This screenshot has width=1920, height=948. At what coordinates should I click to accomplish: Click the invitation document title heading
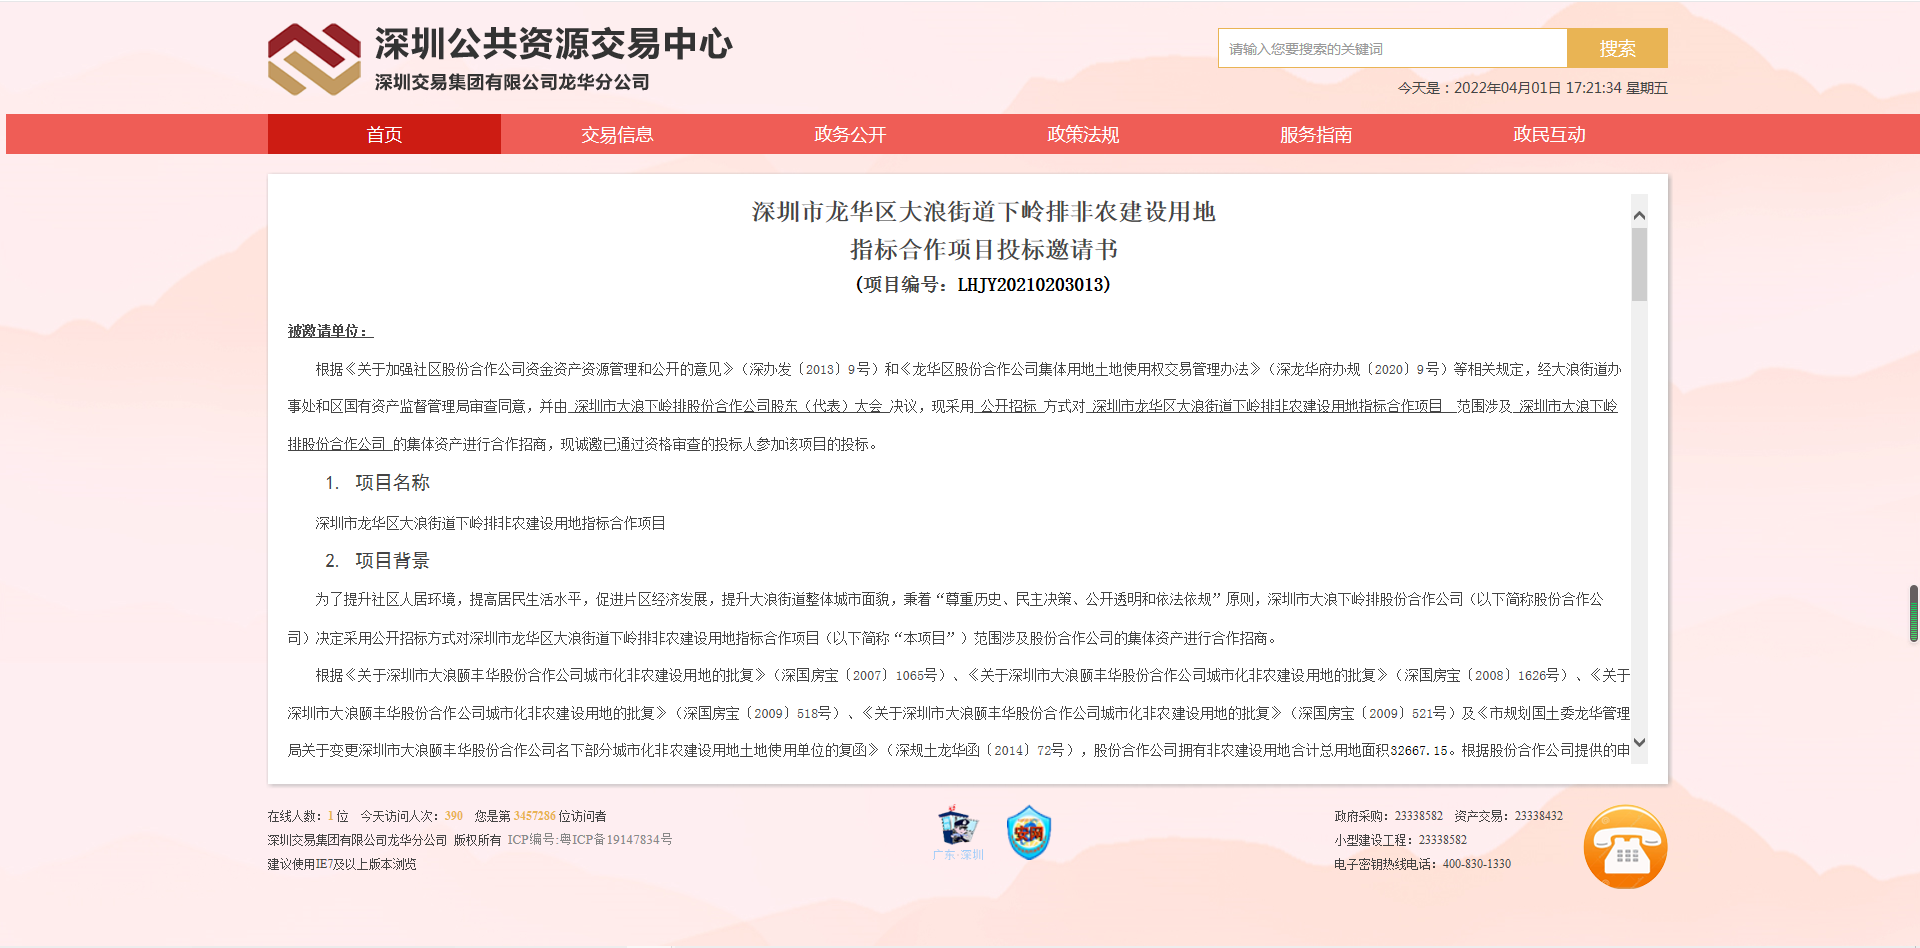click(x=983, y=230)
